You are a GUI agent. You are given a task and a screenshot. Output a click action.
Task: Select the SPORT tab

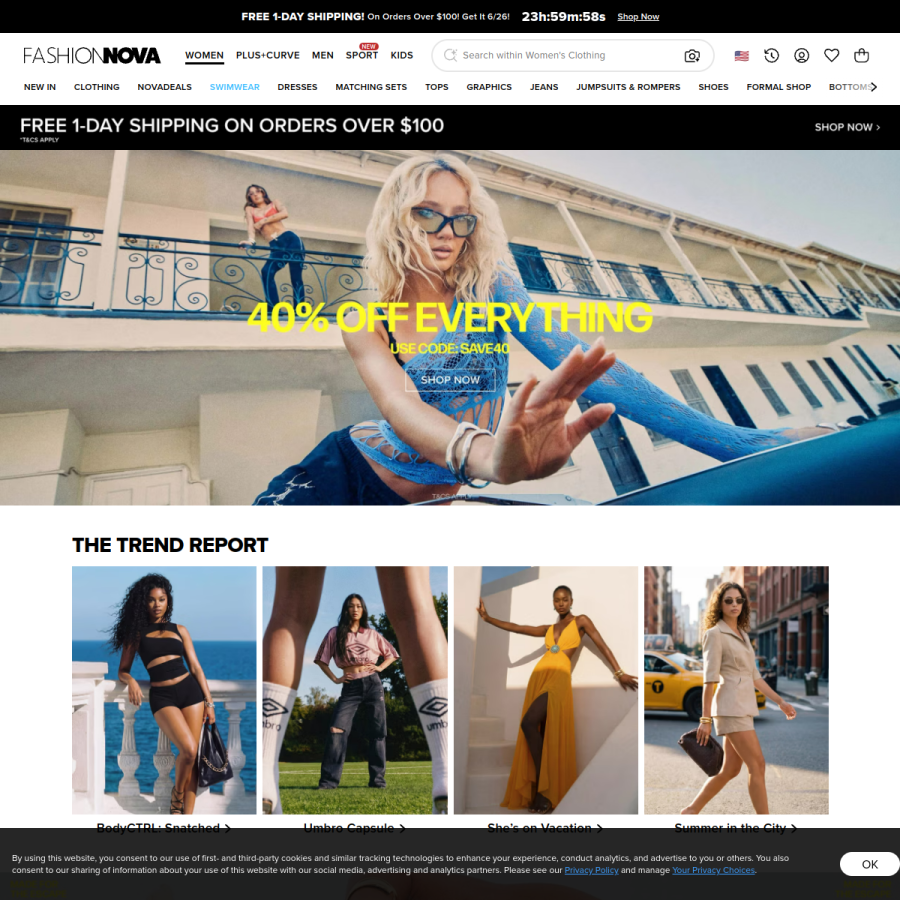362,56
